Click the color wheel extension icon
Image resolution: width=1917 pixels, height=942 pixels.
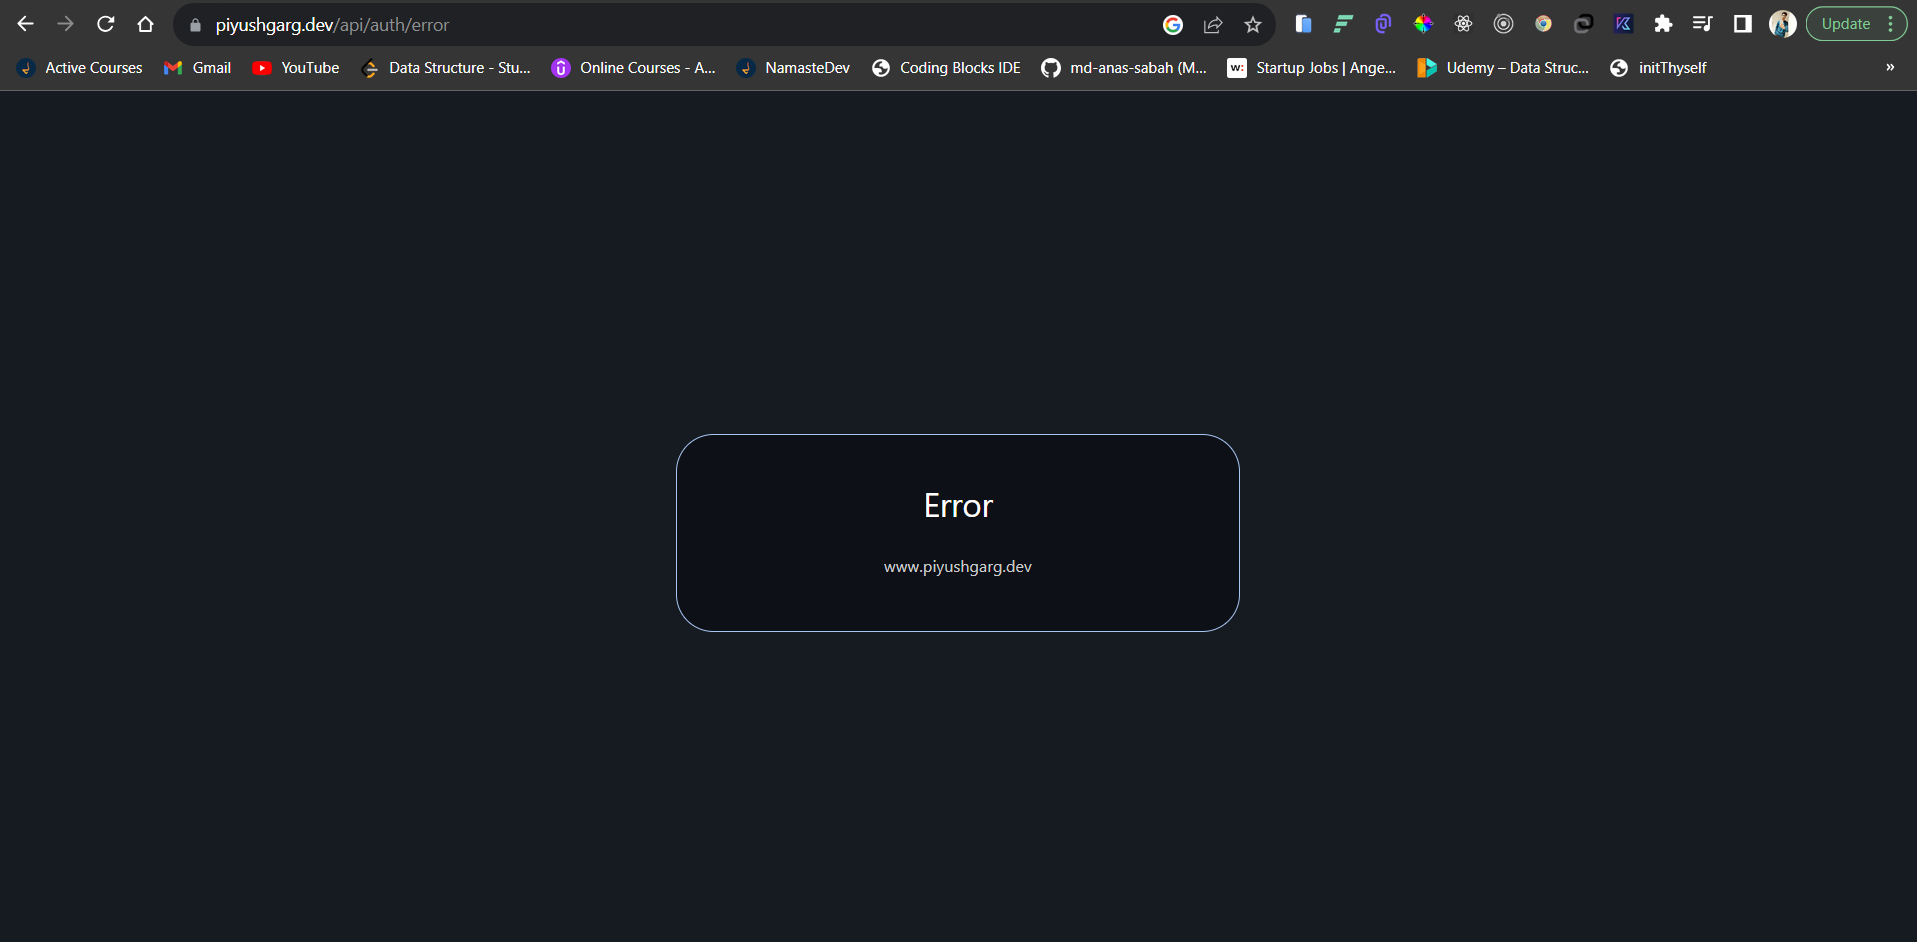[x=1423, y=24]
